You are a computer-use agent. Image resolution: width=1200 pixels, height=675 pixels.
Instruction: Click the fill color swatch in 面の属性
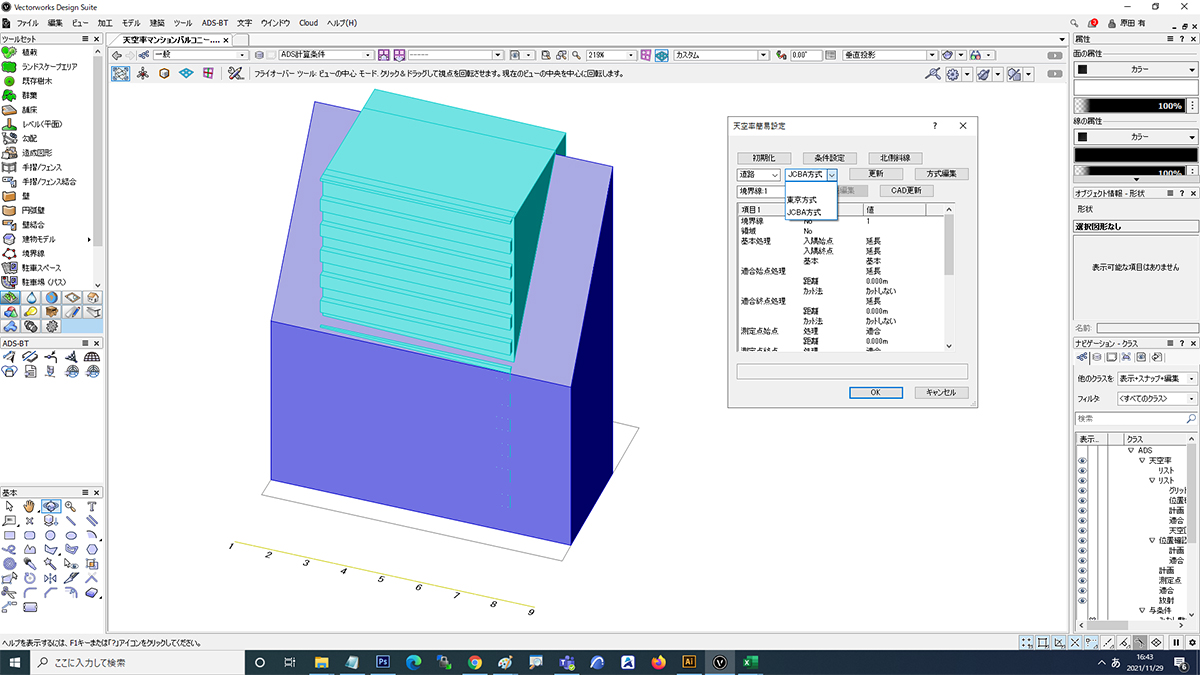pyautogui.click(x=1135, y=87)
